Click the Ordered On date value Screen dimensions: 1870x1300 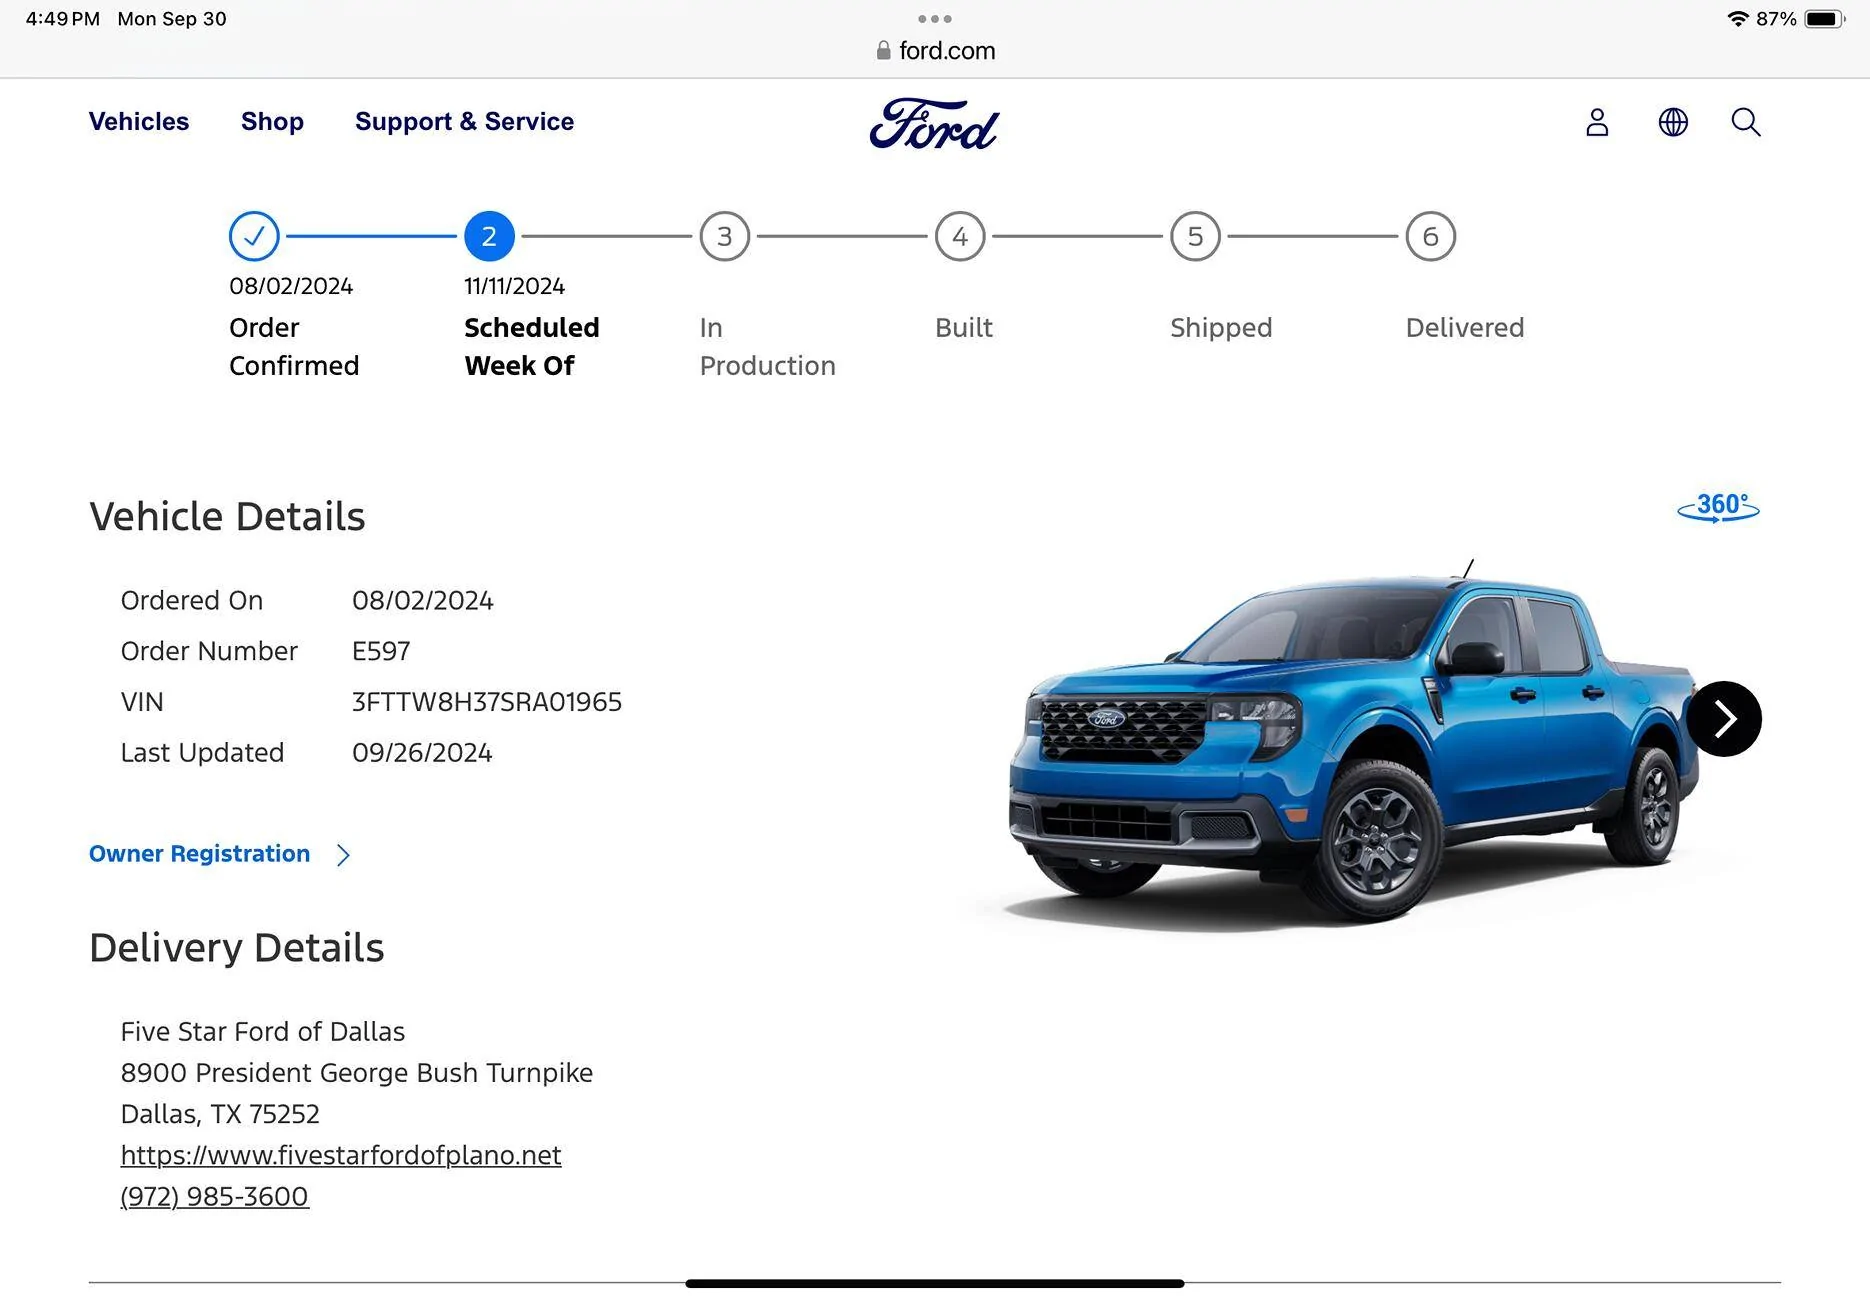pyautogui.click(x=422, y=600)
